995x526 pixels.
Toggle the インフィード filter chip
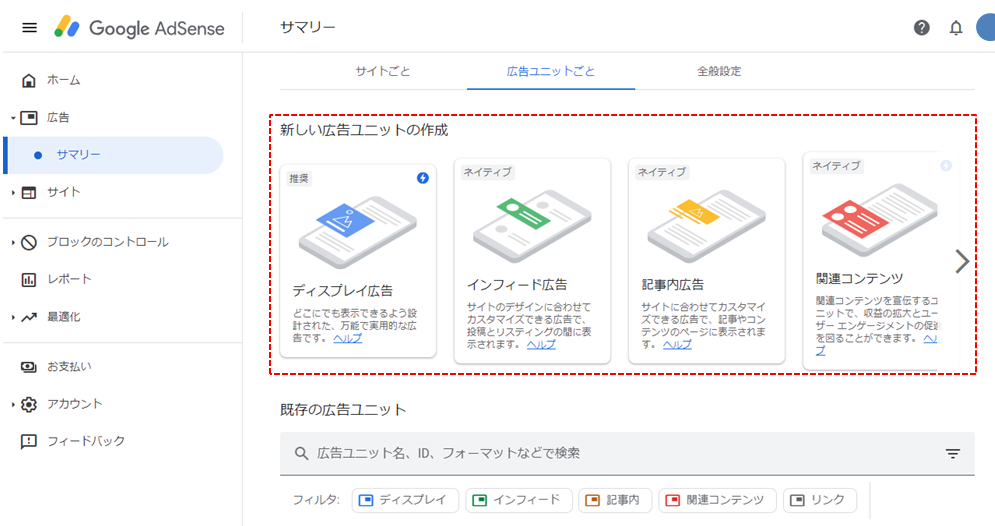point(519,500)
